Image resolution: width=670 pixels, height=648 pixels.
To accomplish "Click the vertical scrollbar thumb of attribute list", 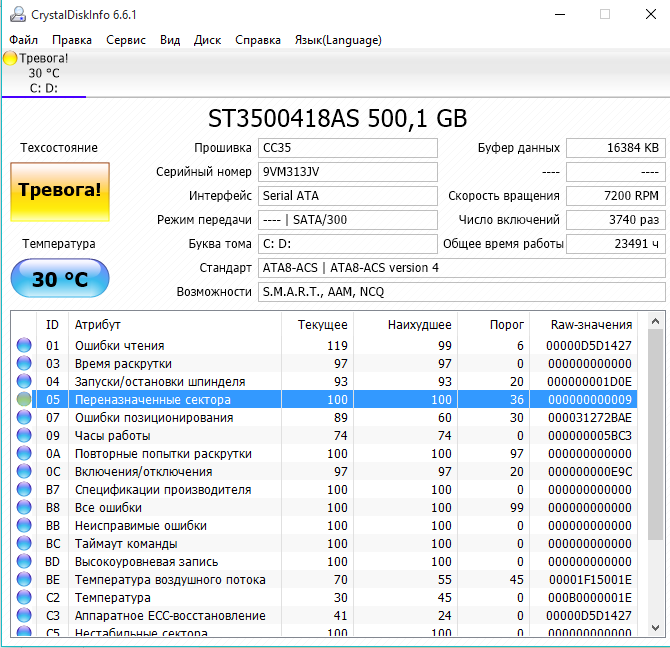I will (x=656, y=434).
